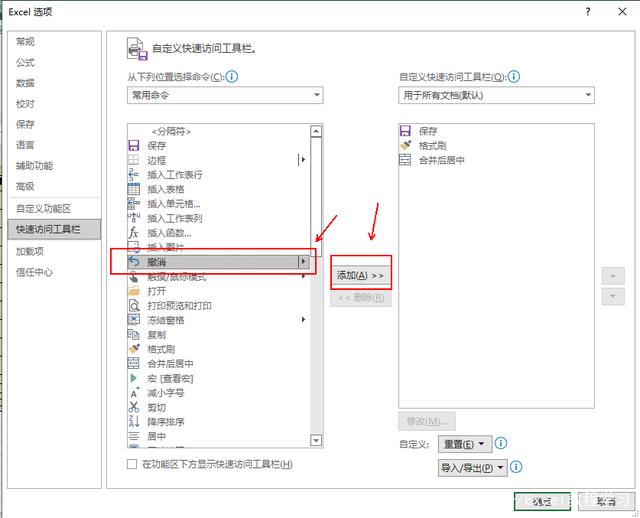Click info icon next to 从下列位置选择命令
The height and width of the screenshot is (518, 640).
(x=232, y=76)
